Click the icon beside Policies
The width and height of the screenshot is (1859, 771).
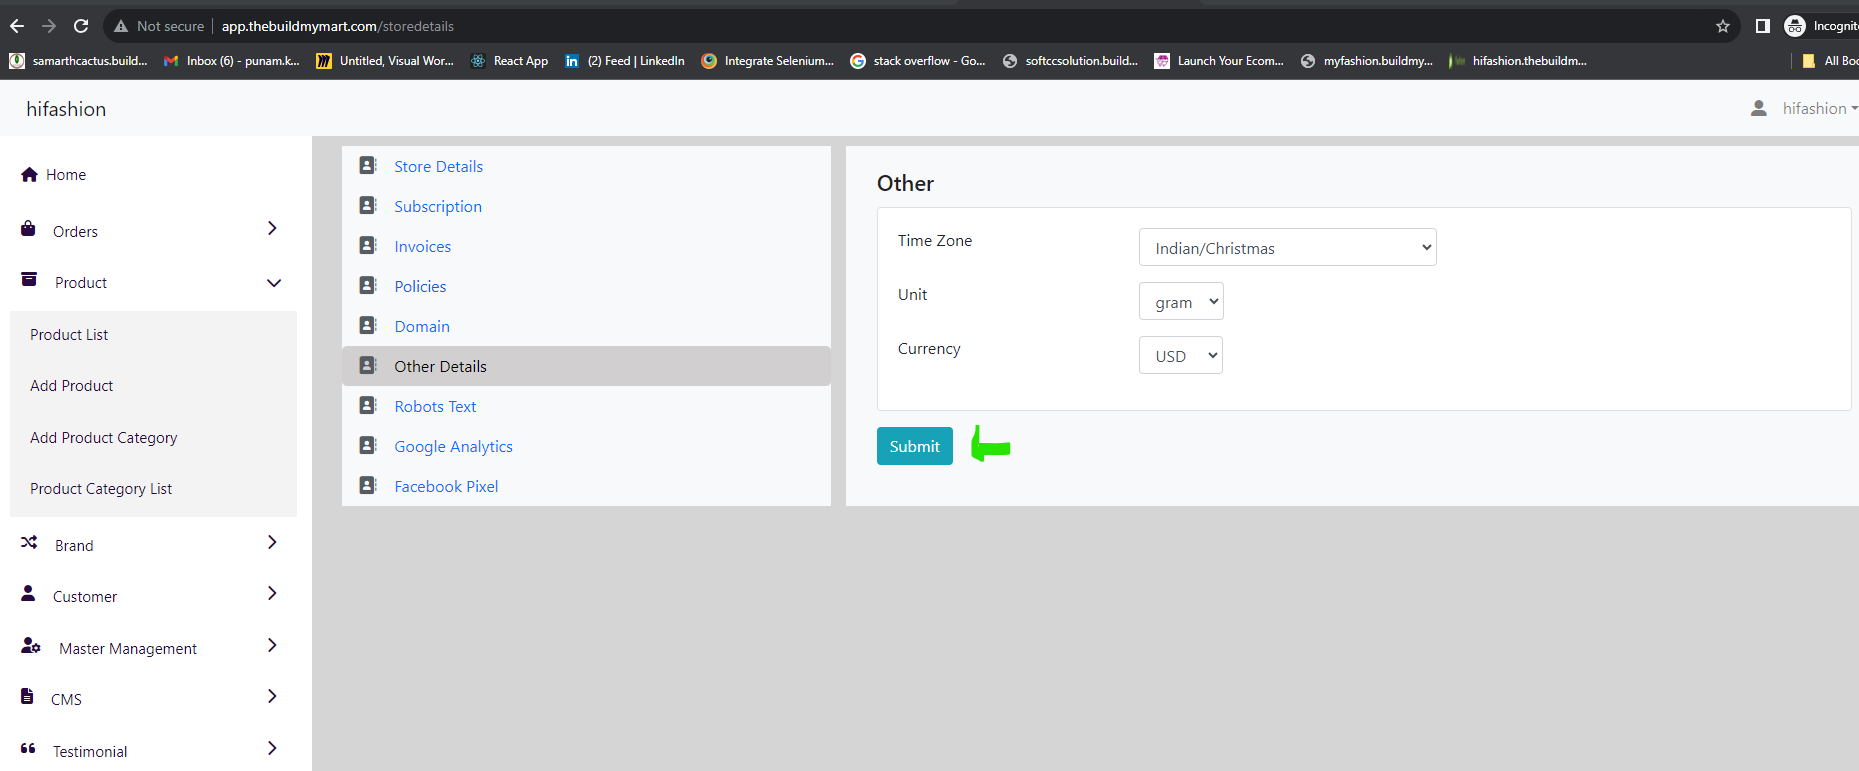point(368,285)
